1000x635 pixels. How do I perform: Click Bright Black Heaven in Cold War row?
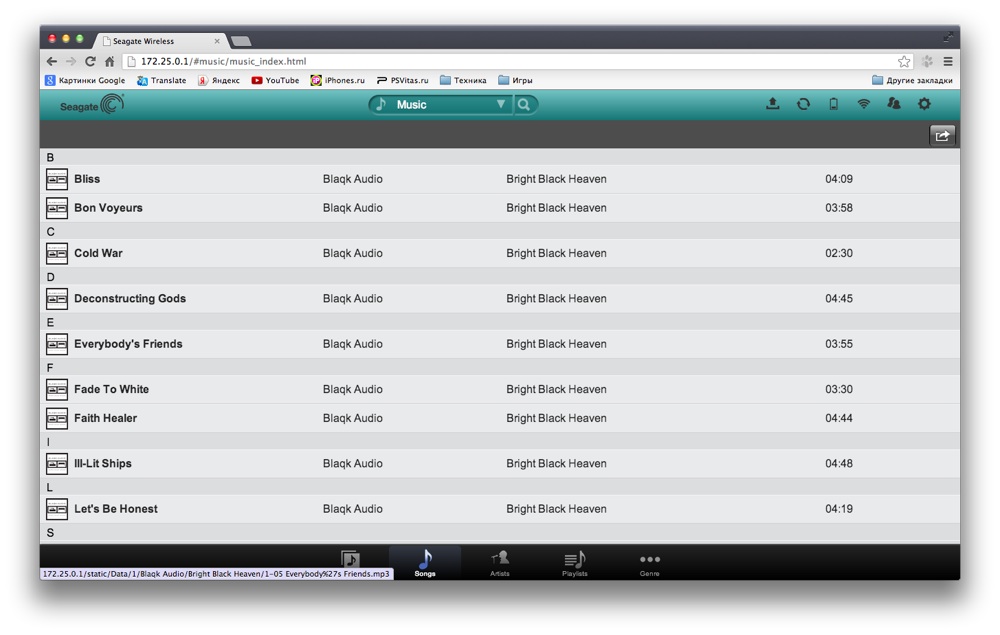tap(556, 253)
